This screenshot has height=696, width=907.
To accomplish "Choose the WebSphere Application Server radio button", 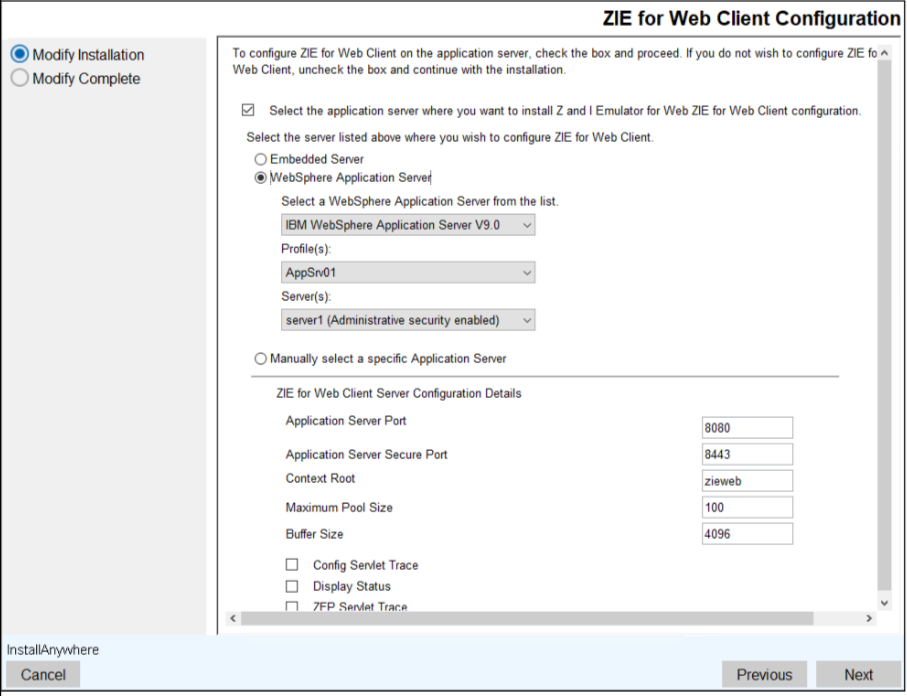I will (x=261, y=178).
